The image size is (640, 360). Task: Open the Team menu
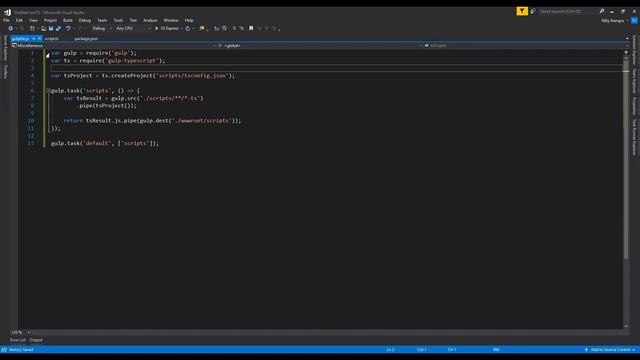point(102,20)
